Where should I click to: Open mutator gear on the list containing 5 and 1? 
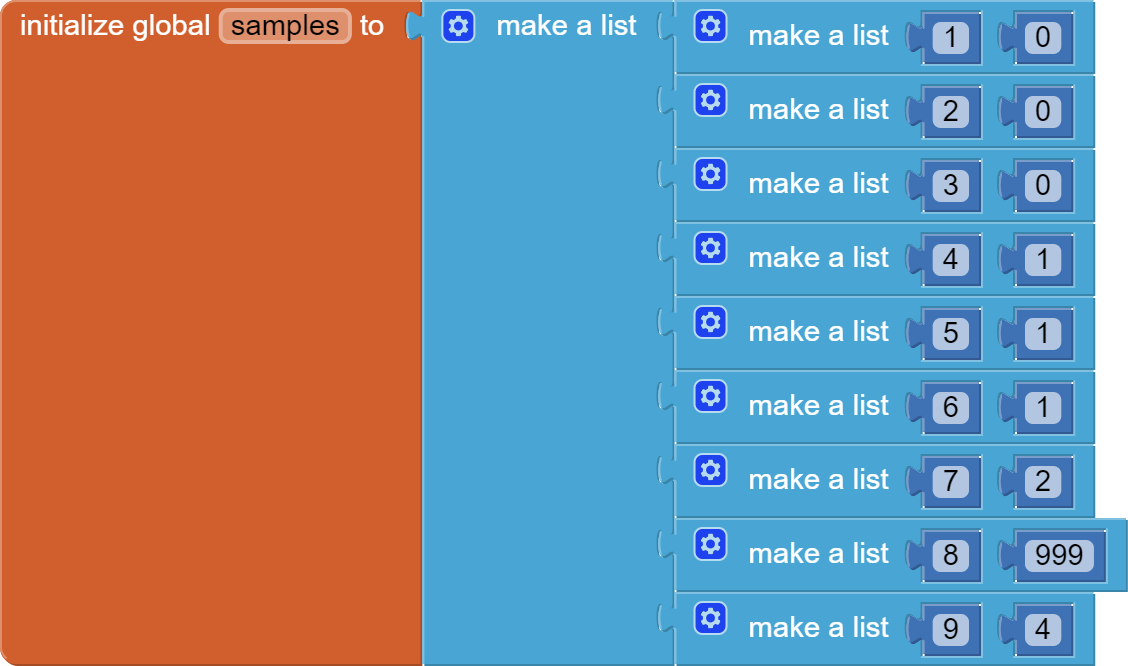(710, 322)
